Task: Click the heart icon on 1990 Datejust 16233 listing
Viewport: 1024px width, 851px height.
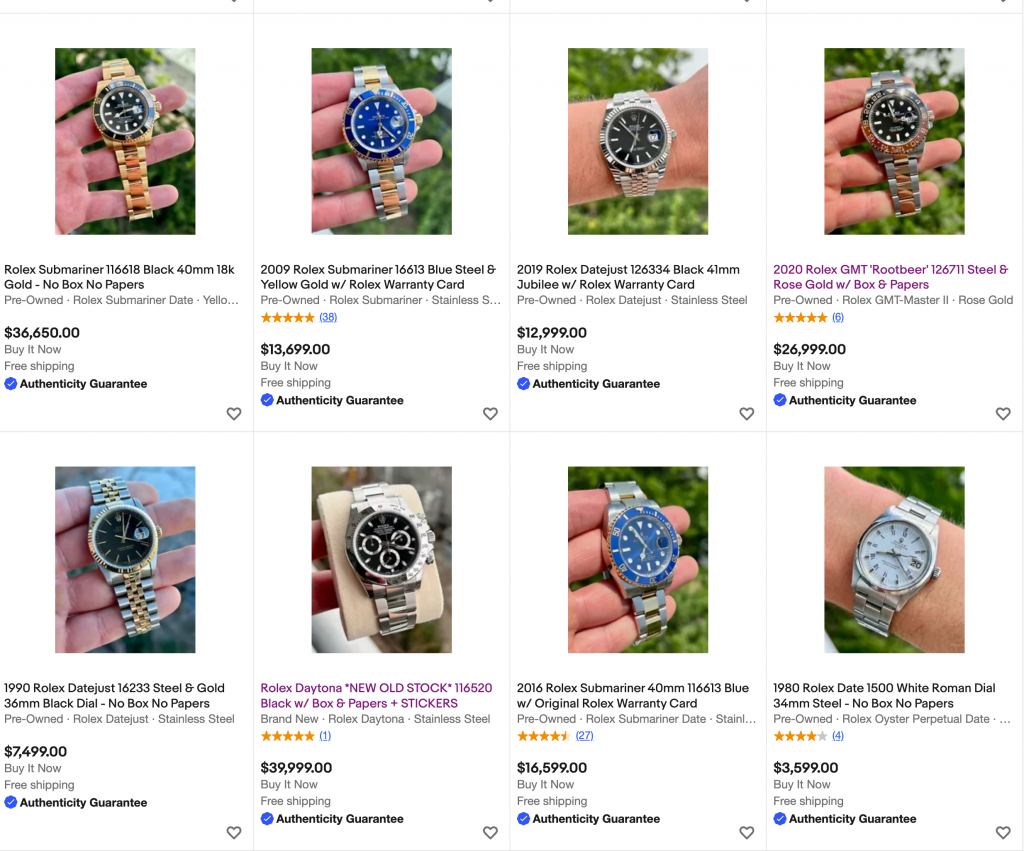Action: point(233,832)
